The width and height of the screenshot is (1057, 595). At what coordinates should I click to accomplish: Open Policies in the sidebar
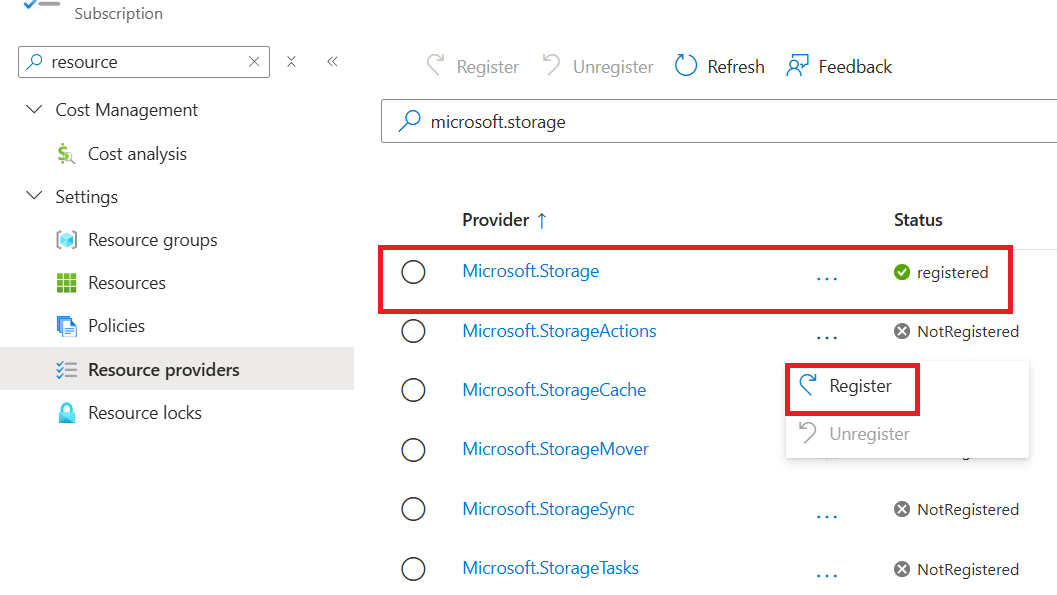117,326
